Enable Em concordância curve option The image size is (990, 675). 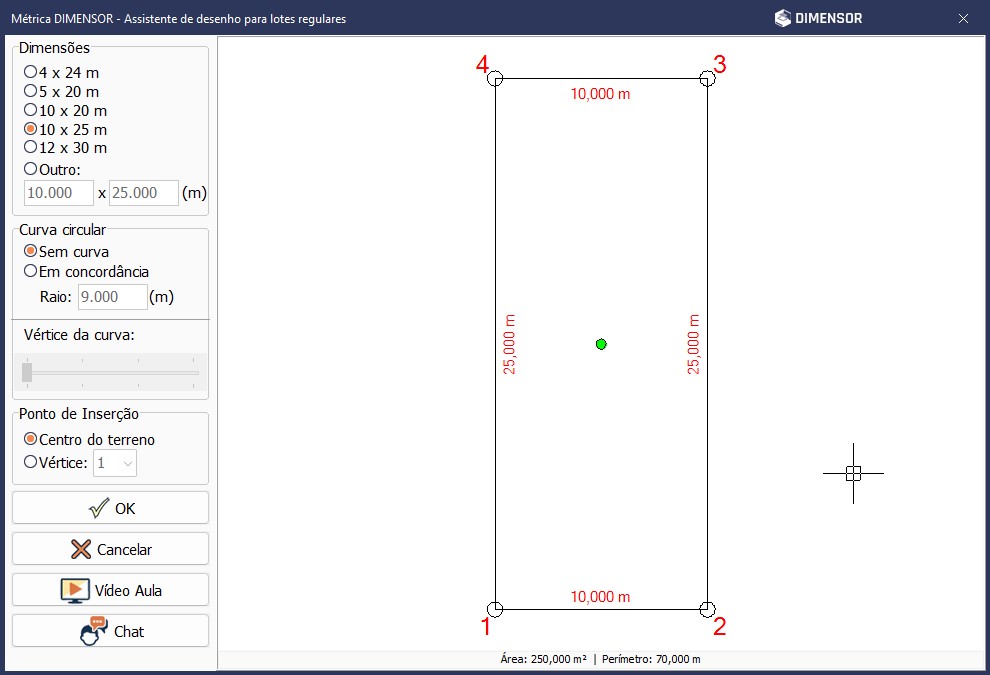(x=30, y=271)
